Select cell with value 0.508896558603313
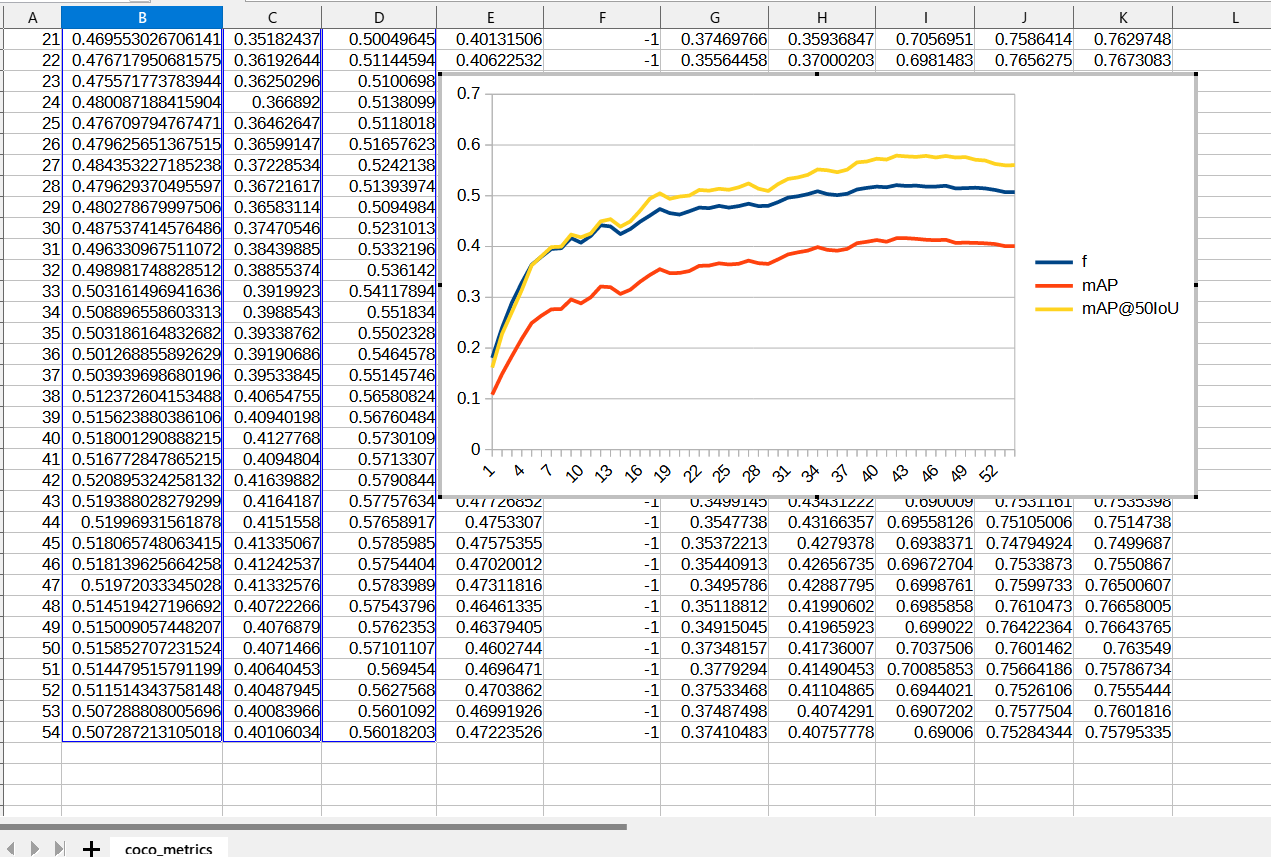The height and width of the screenshot is (857, 1271). point(142,313)
